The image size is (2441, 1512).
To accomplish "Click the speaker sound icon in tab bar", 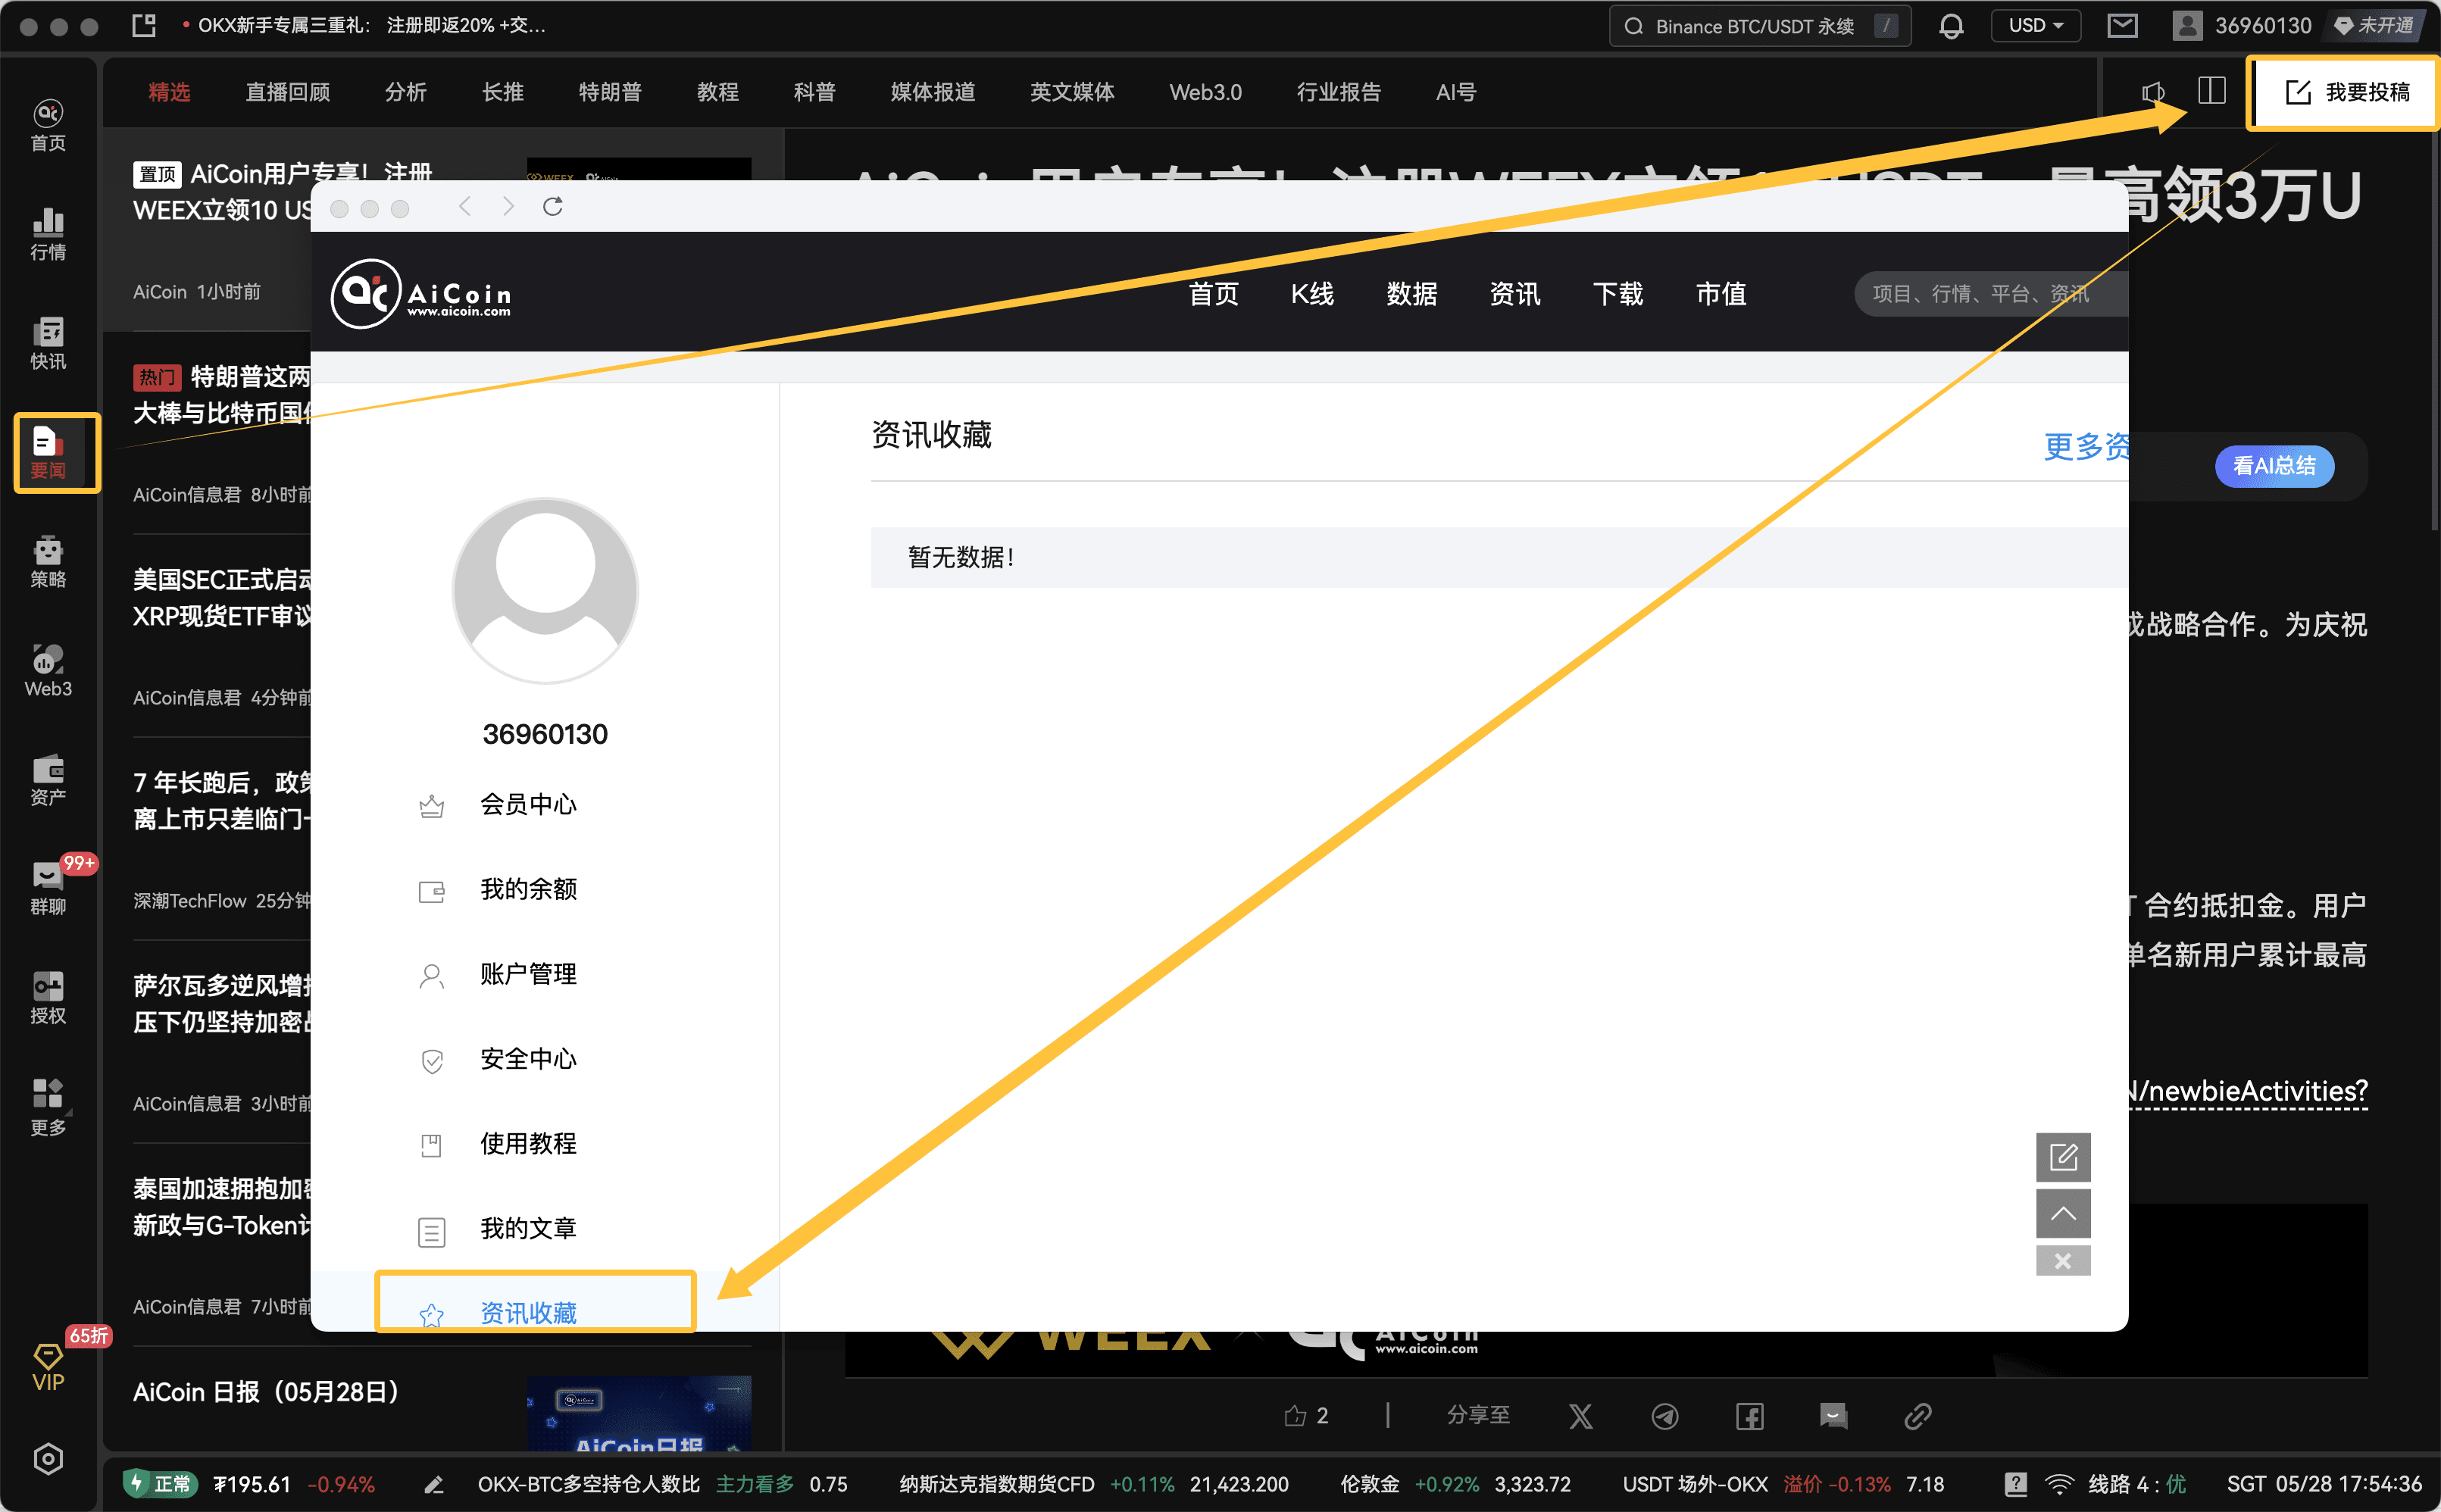I will click(x=2153, y=92).
